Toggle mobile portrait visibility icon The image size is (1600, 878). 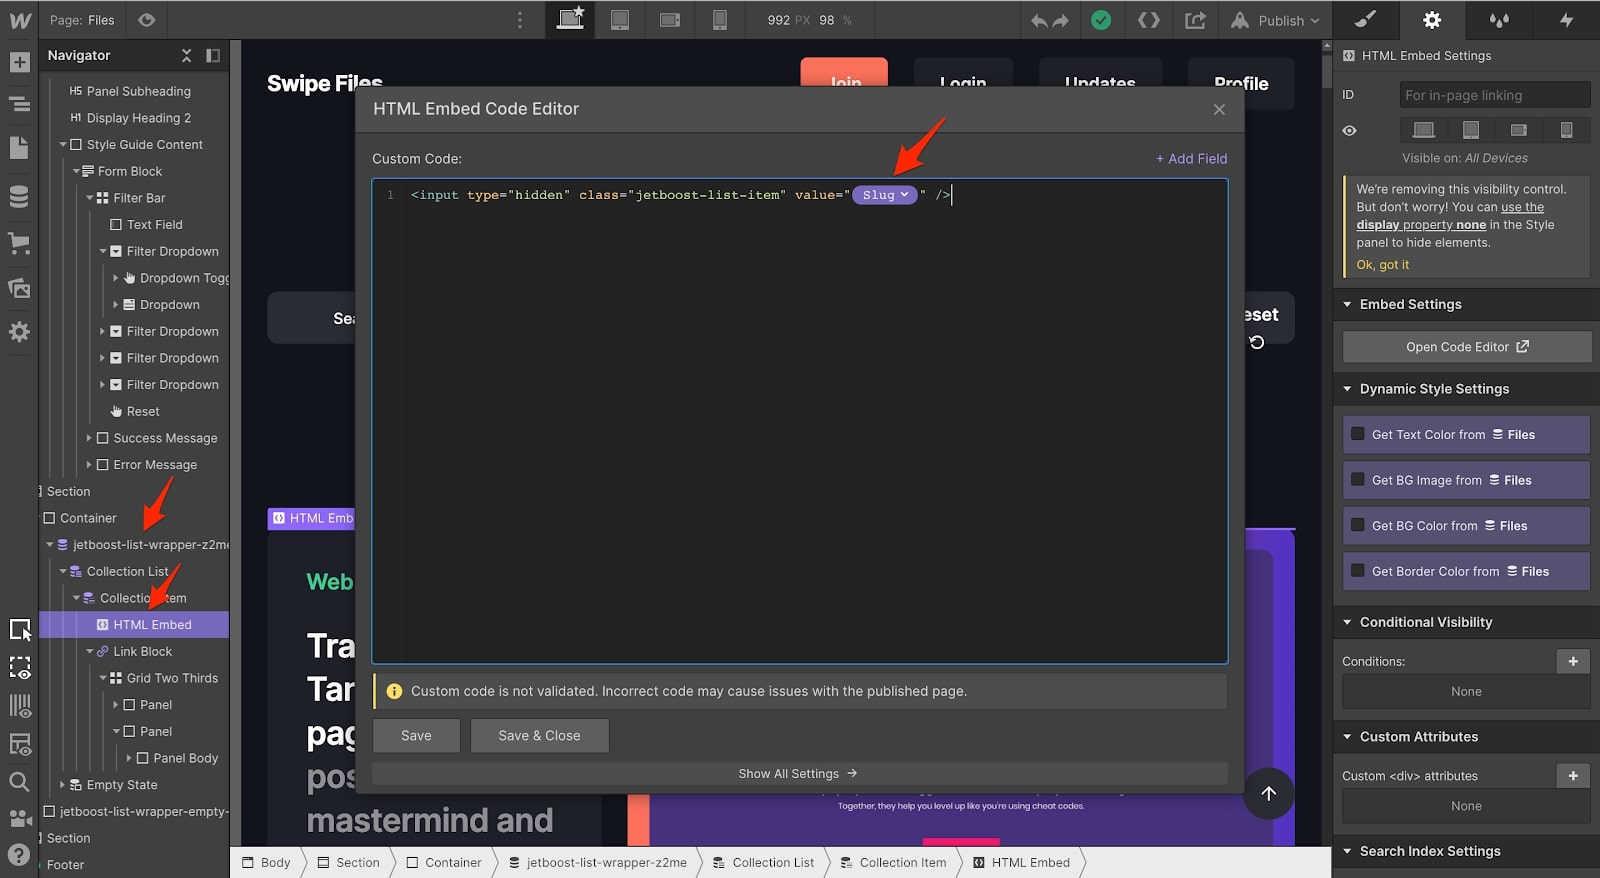[x=1566, y=130]
